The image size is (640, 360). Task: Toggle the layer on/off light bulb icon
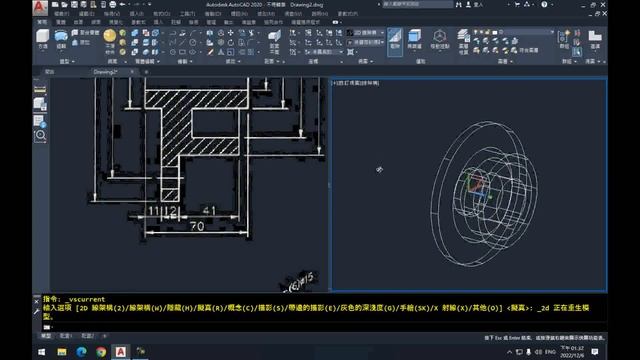coord(476,32)
